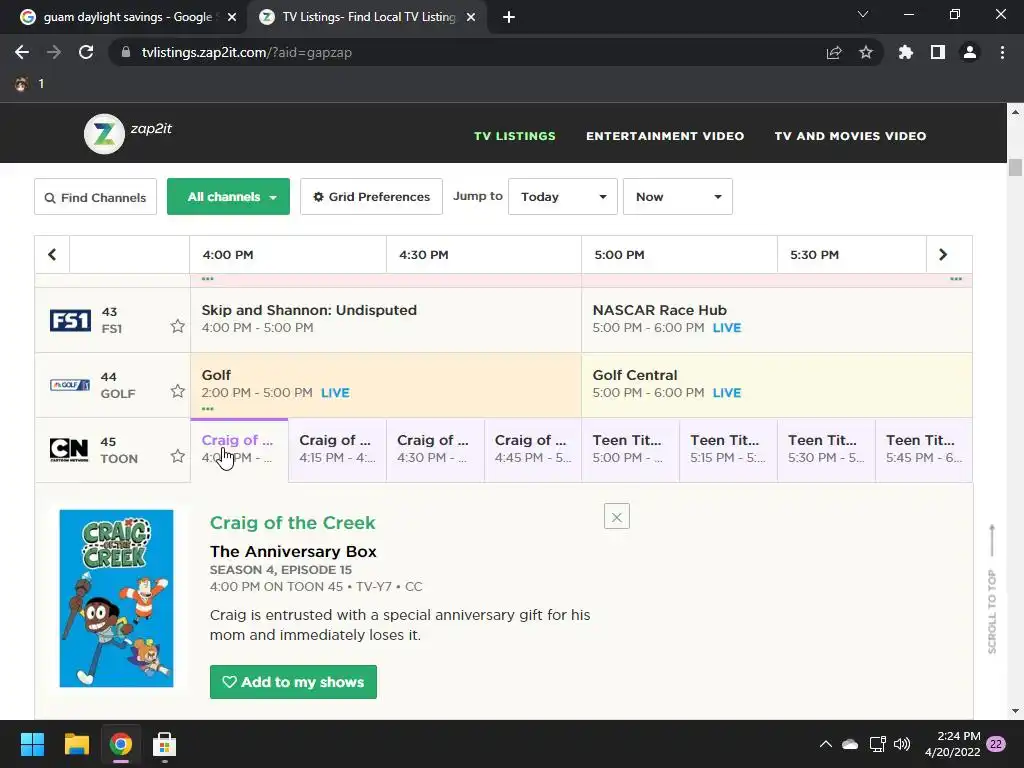
Task: Select the TV Listings nav item
Action: point(515,136)
